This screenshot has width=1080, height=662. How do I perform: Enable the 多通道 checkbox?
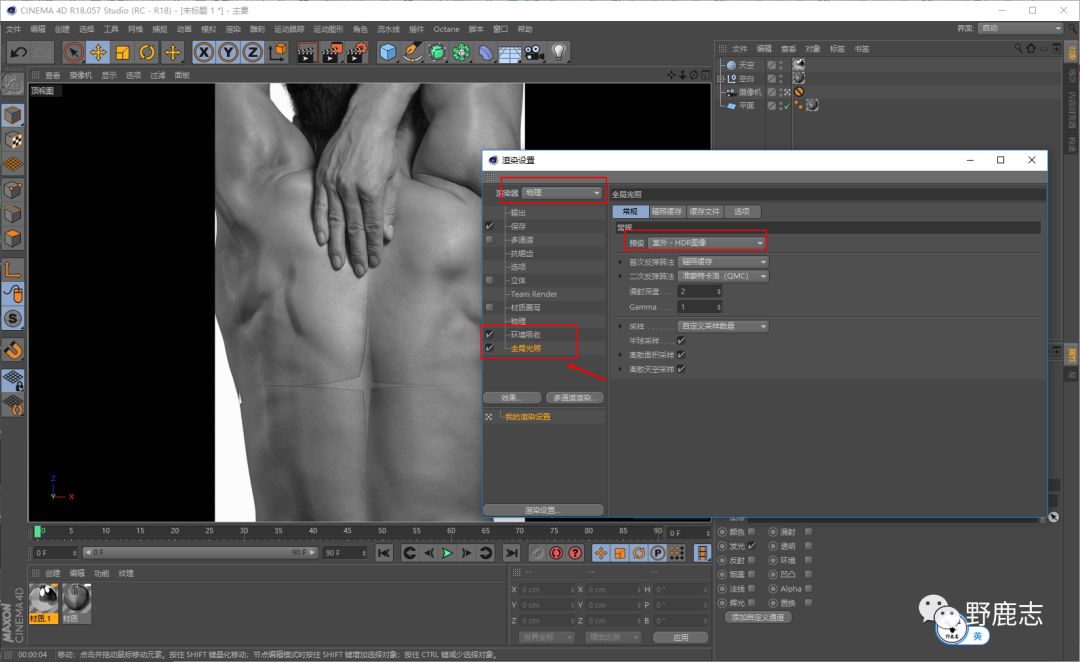[489, 240]
